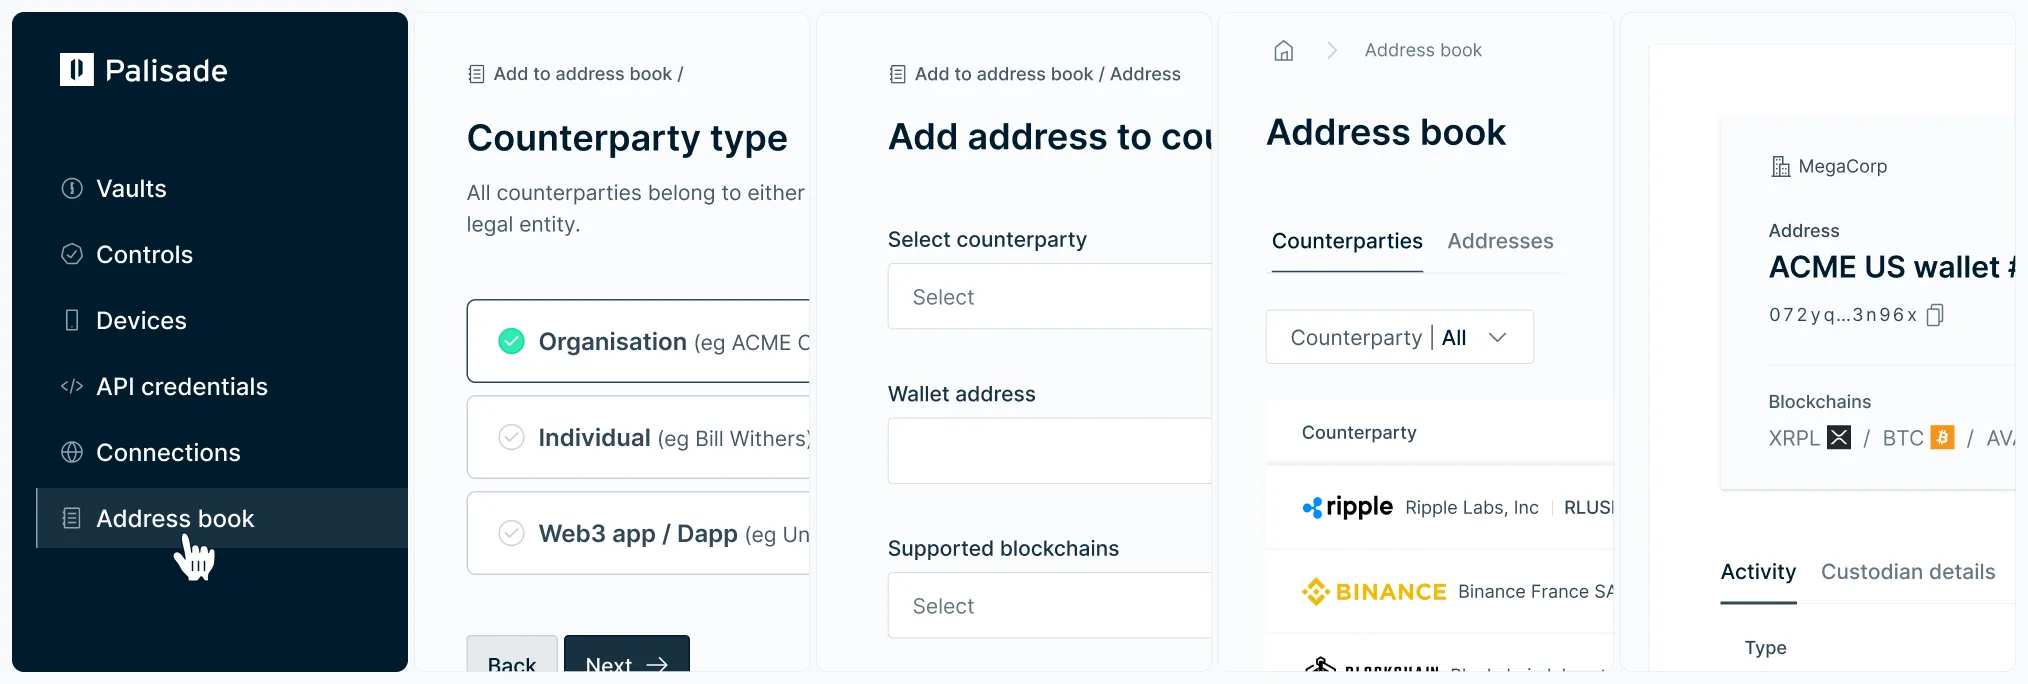2028x684 pixels.
Task: Expand the Counterparty All filter dropdown
Action: 1399,338
